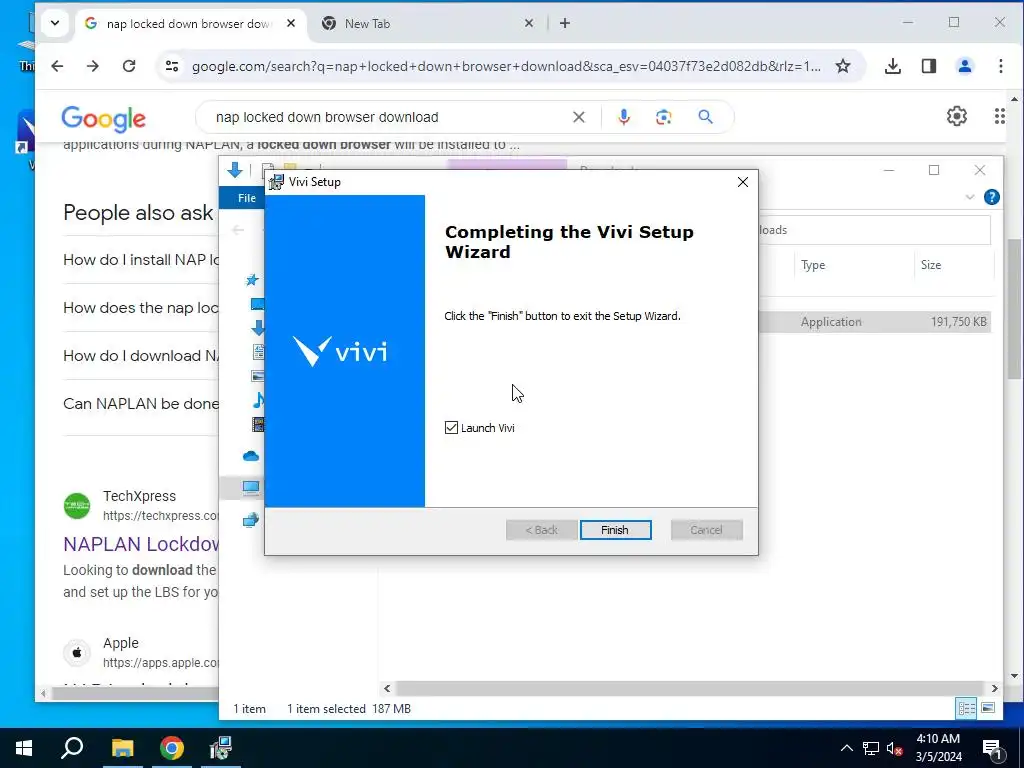Select Quick access star in navigation pane

pos(252,280)
